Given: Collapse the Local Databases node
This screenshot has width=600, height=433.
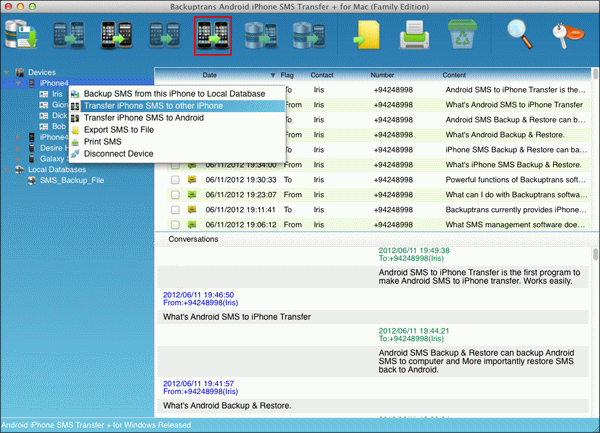Looking at the screenshot, I should [x=7, y=169].
